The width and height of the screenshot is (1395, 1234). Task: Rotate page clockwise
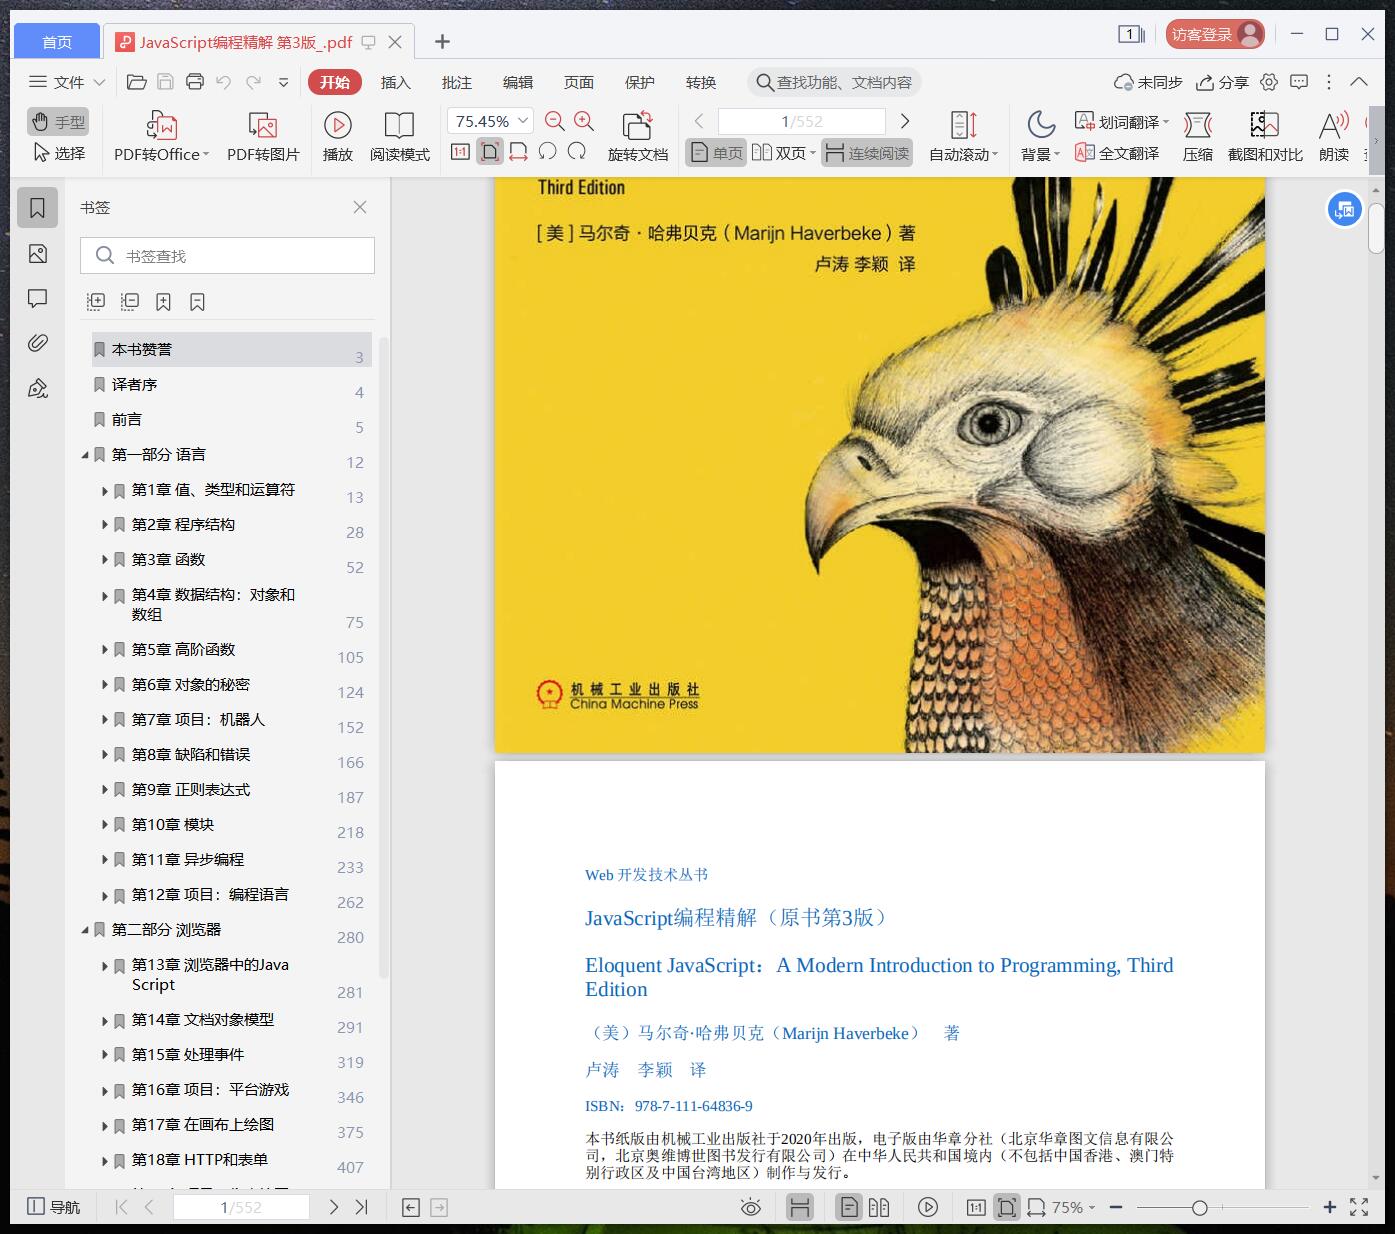pos(577,152)
